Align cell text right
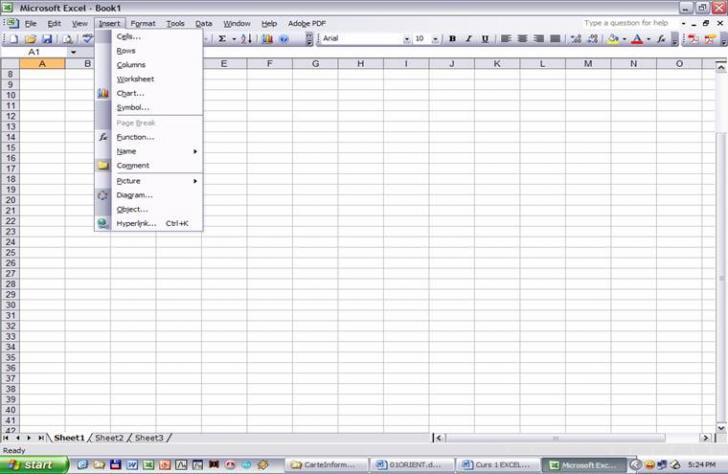728x474 pixels. click(539, 39)
